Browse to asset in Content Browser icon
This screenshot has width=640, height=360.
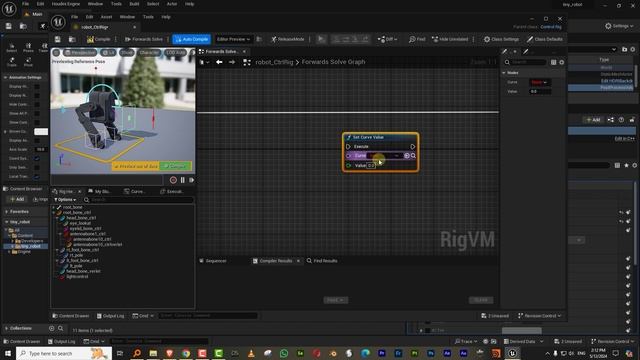click(x=72, y=39)
